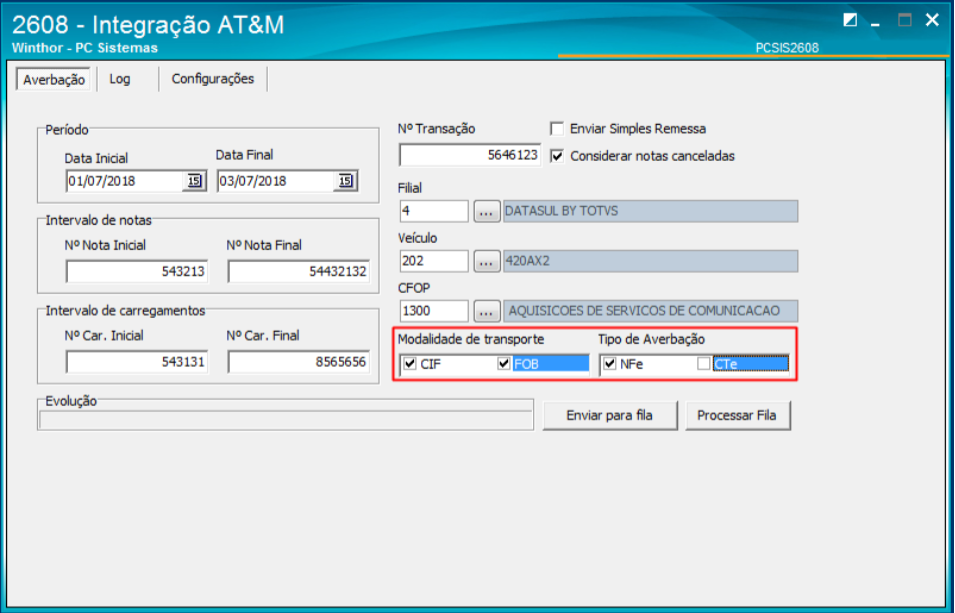This screenshot has height=613, width=955.
Task: Open the Data Inicial calendar picker
Action: coord(194,181)
